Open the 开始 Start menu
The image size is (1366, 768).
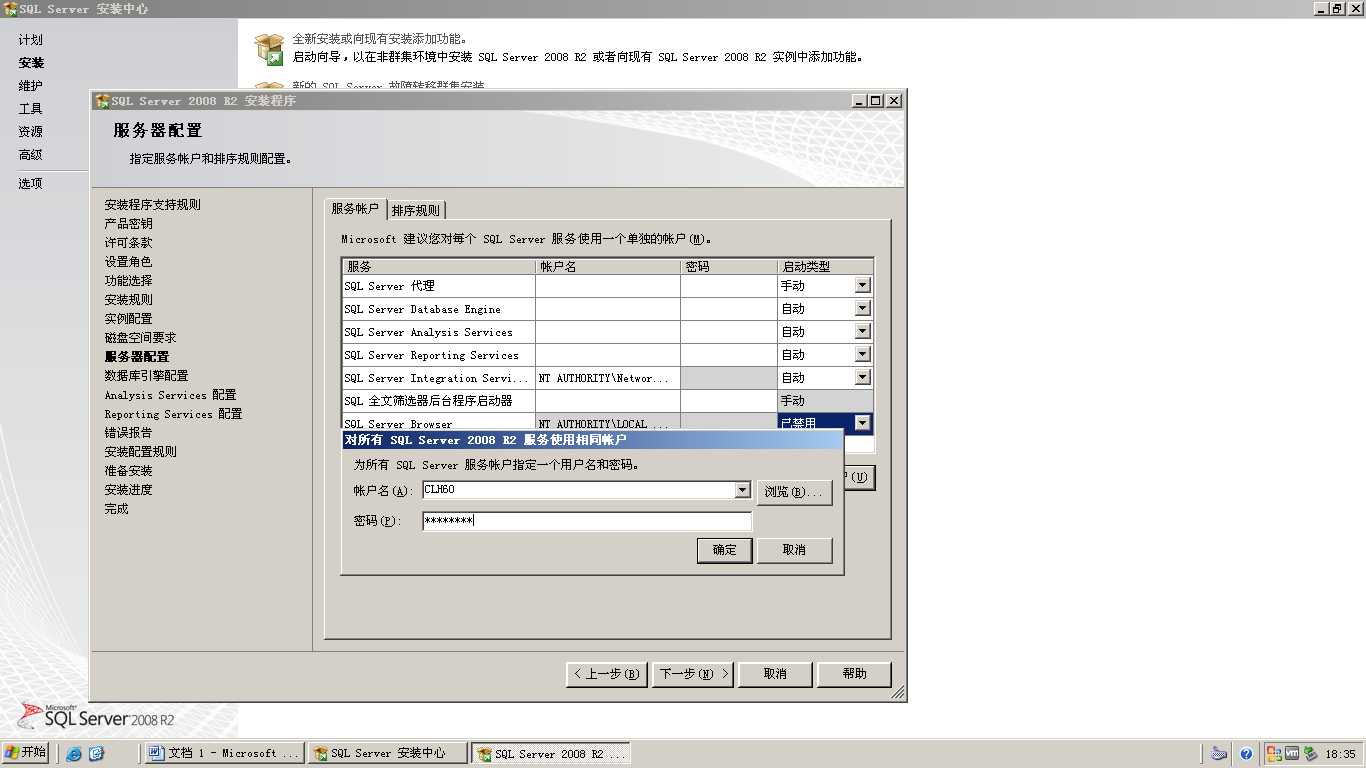tap(26, 753)
